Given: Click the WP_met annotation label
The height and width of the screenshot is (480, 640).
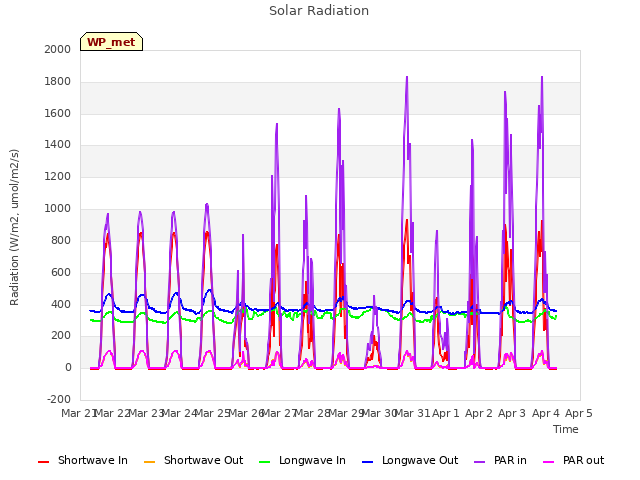Looking at the screenshot, I should click(x=111, y=42).
